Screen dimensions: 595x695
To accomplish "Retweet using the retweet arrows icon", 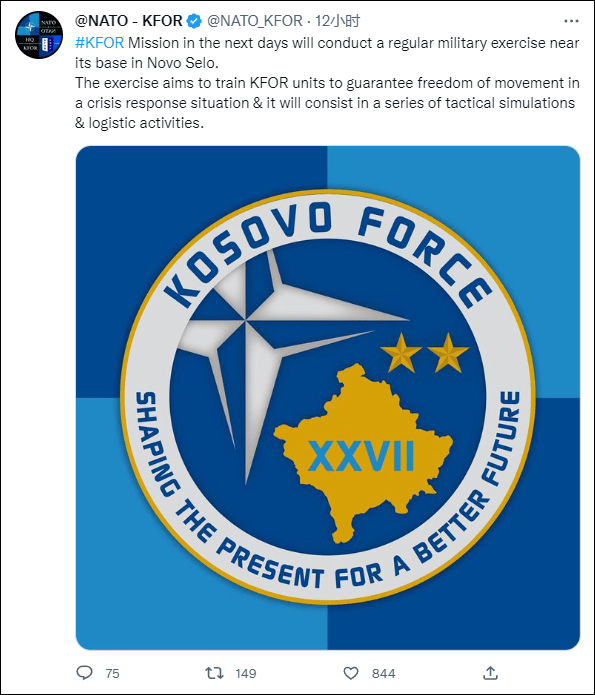I will coord(214,673).
